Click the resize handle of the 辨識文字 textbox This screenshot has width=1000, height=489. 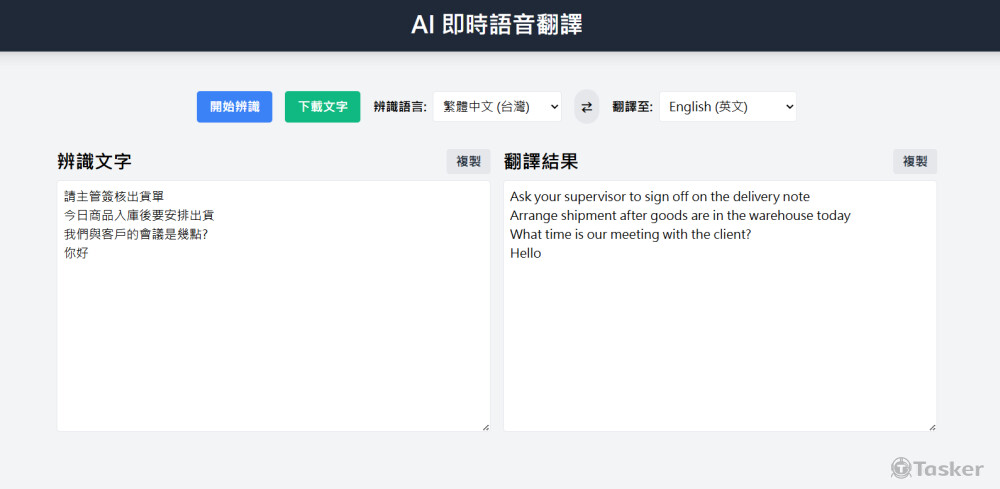[485, 427]
